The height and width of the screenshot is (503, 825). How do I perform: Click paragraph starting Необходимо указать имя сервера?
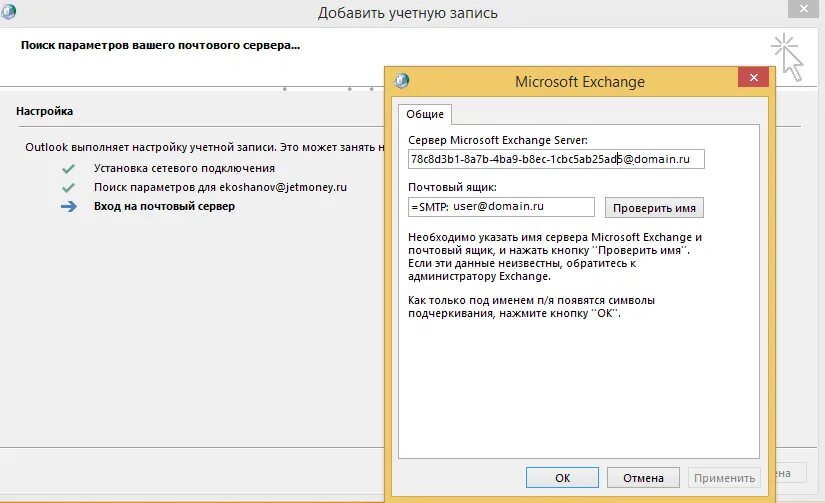tap(555, 257)
